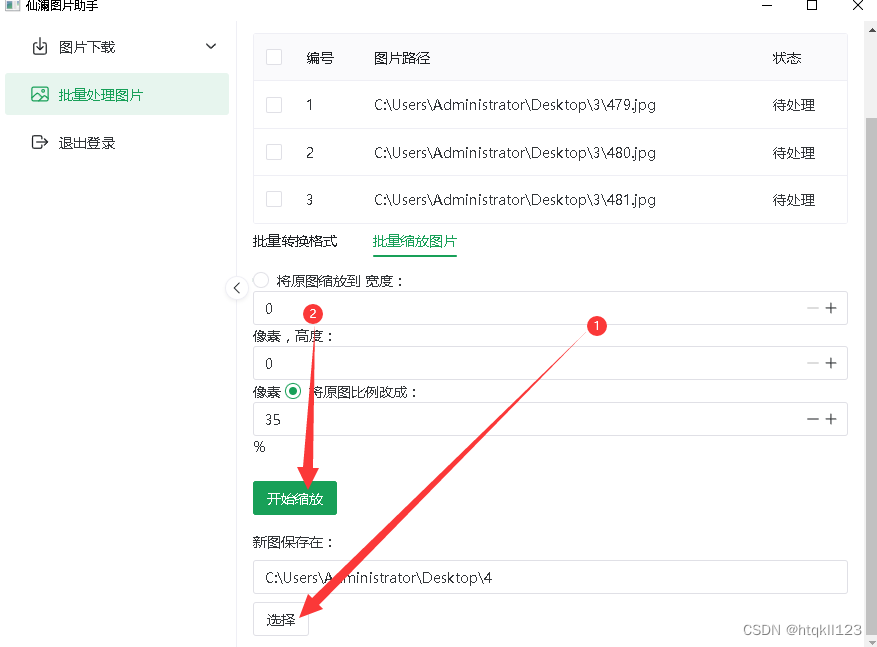
Task: Click the 状态 column header
Action: [786, 58]
